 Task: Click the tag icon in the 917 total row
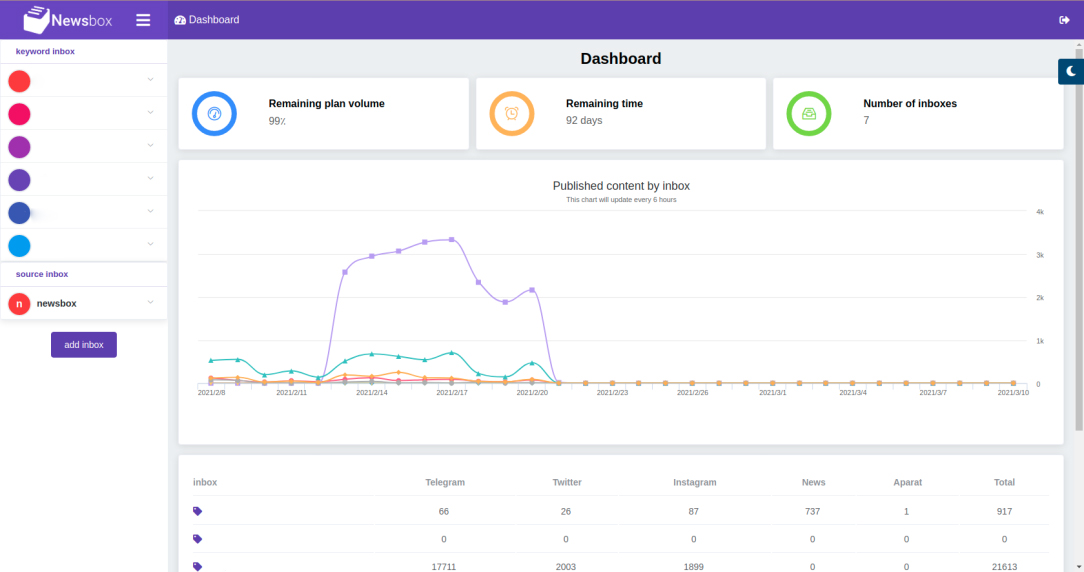point(198,511)
